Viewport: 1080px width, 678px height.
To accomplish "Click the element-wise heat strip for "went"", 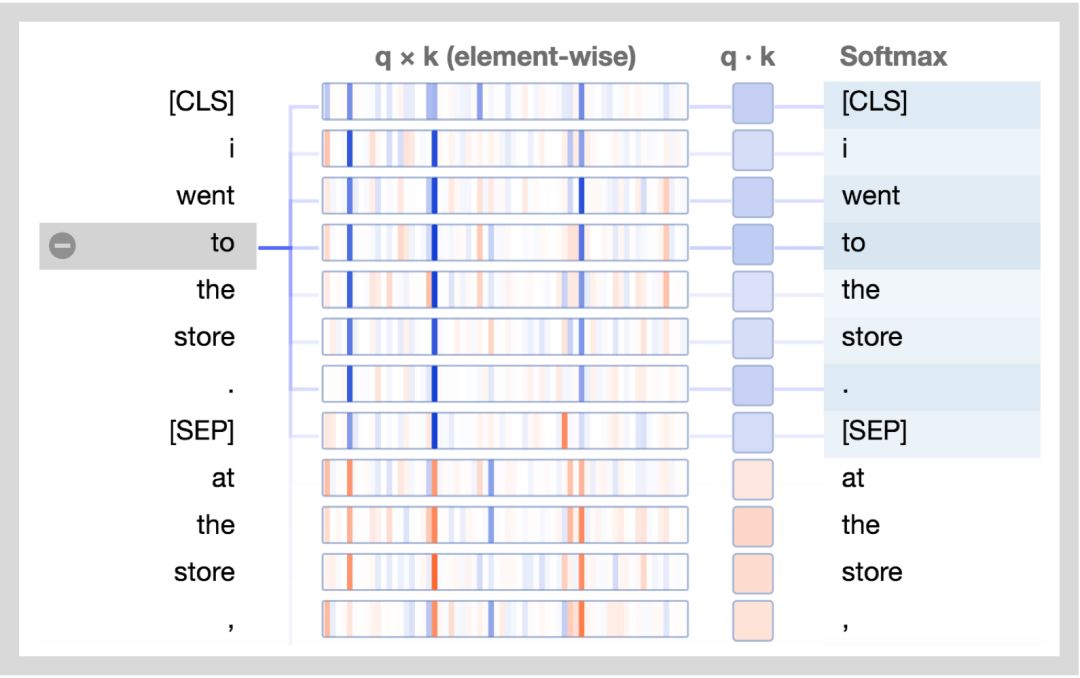I will (x=505, y=196).
